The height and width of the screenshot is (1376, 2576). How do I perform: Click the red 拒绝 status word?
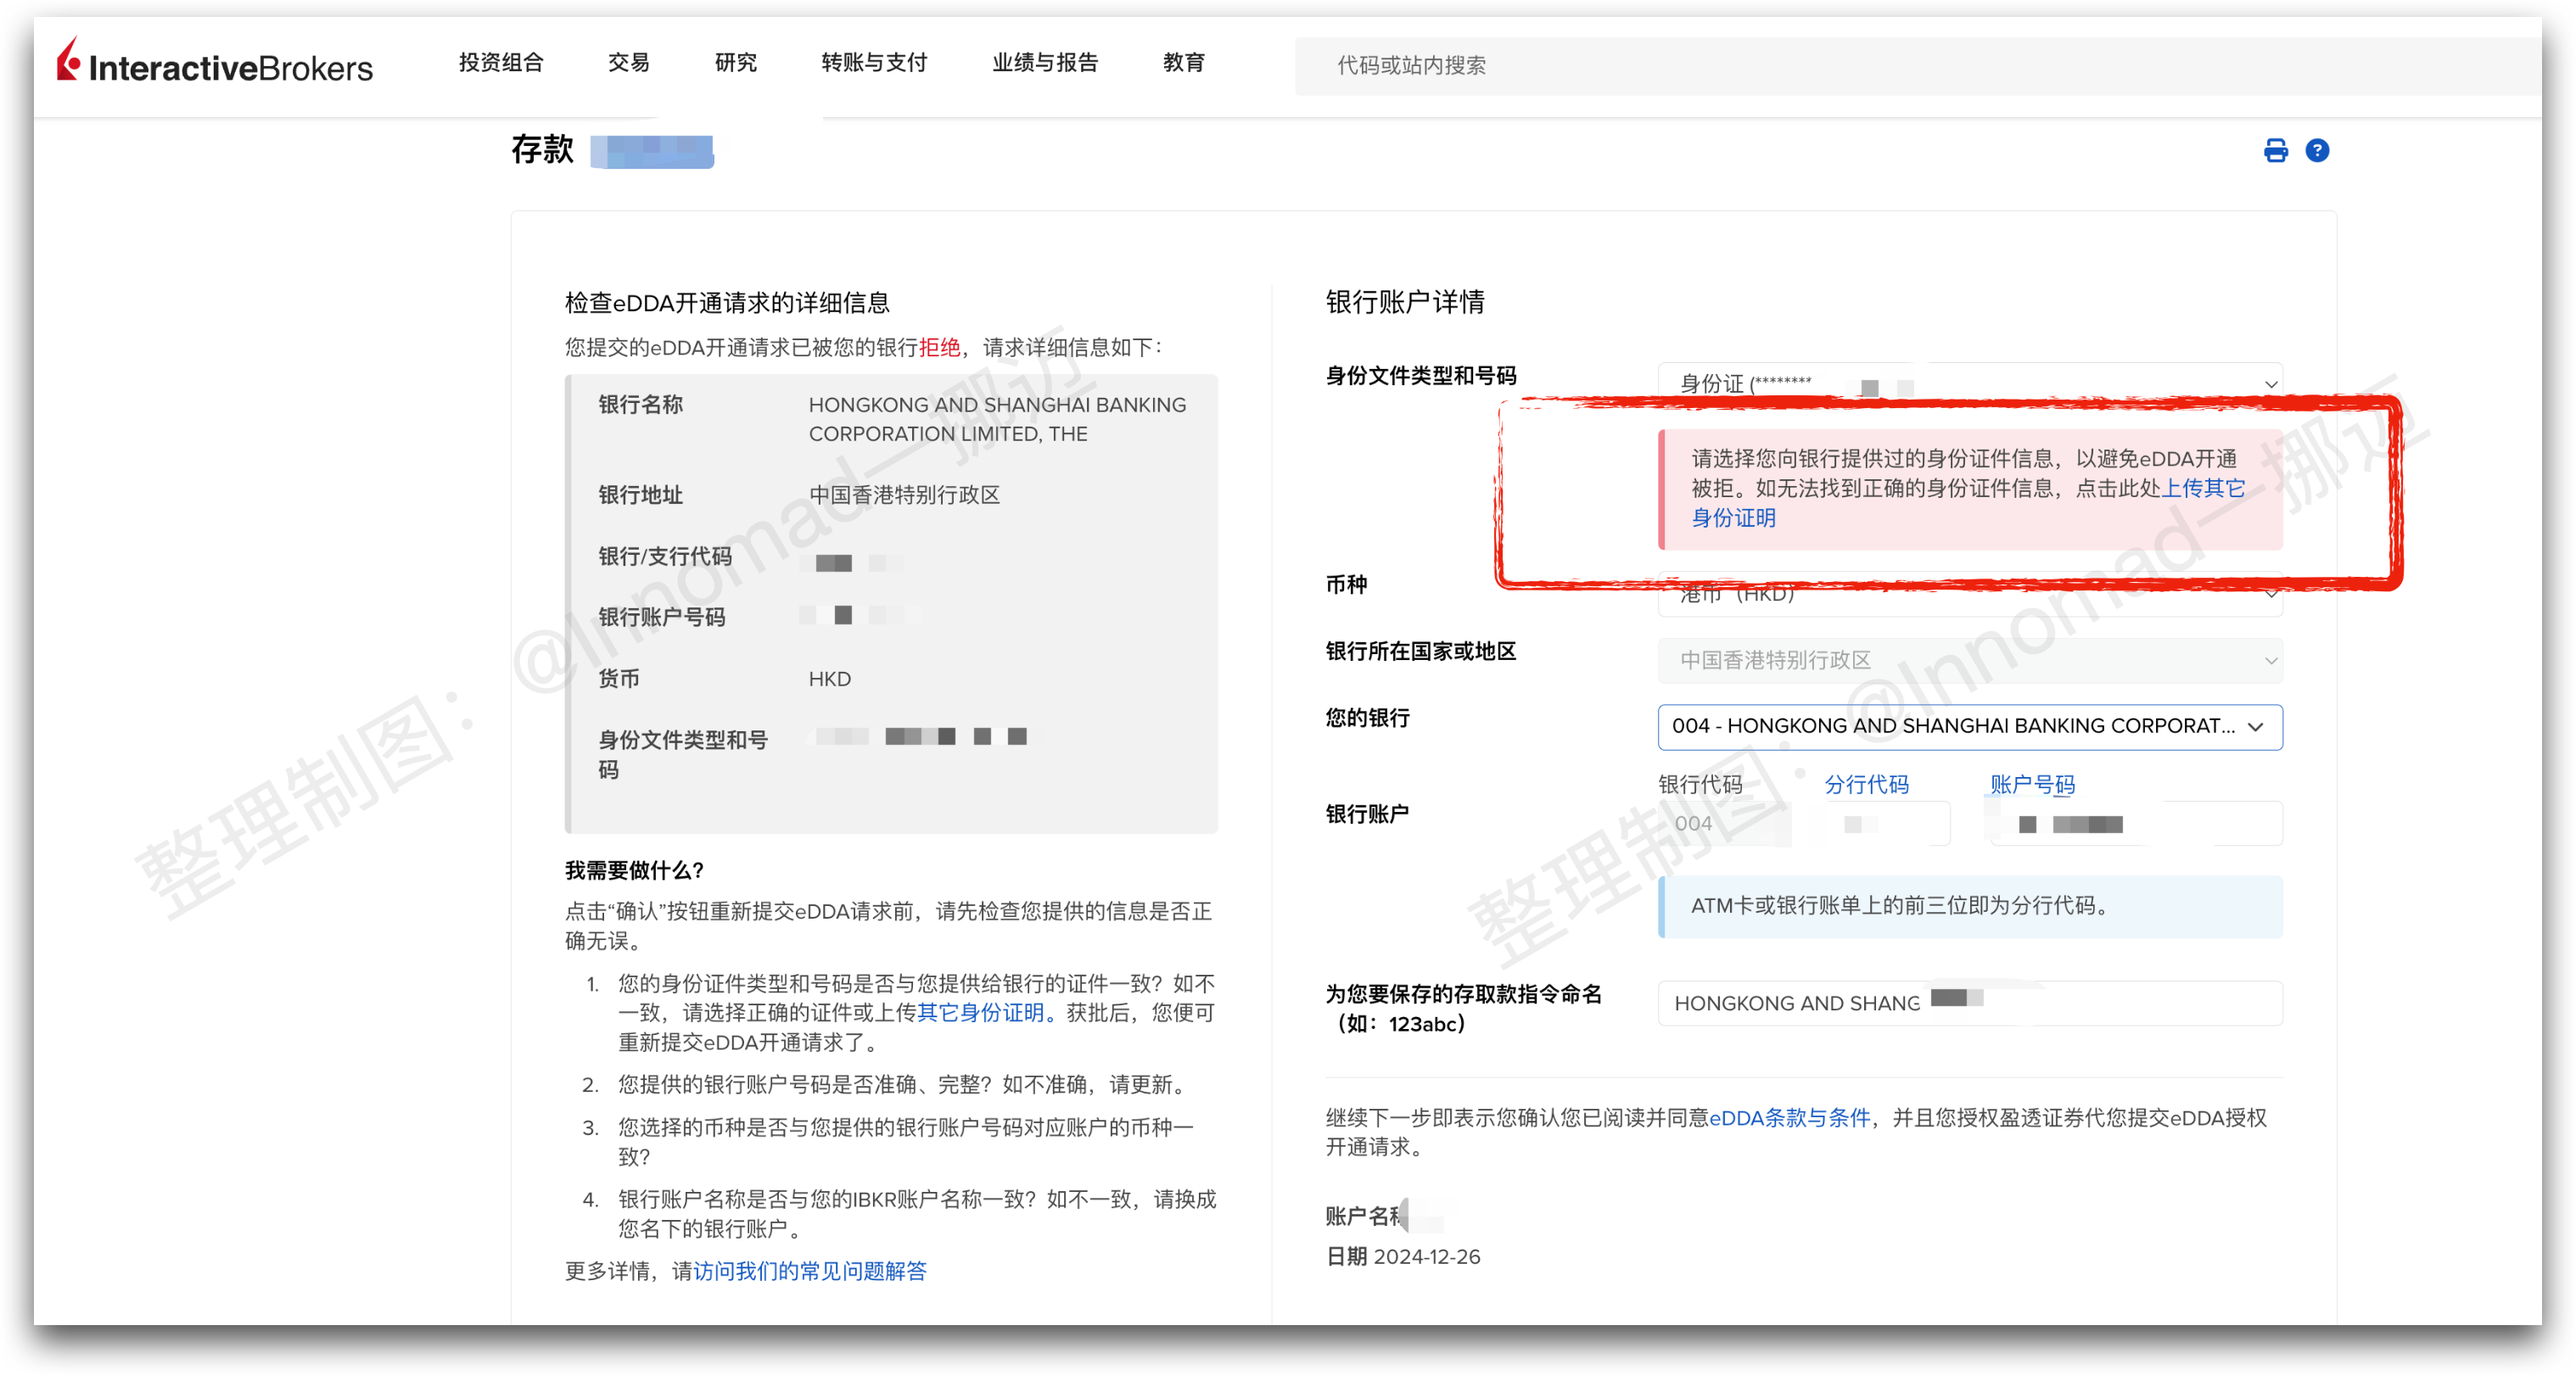(939, 348)
